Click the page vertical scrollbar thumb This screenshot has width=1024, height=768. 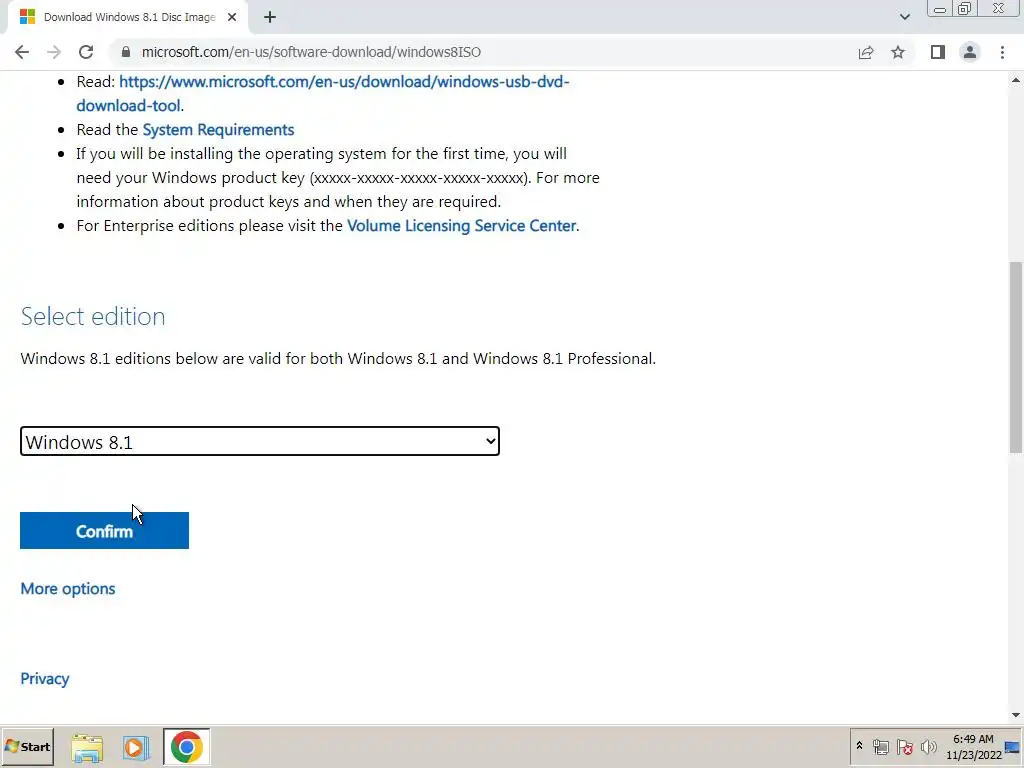click(x=1016, y=357)
